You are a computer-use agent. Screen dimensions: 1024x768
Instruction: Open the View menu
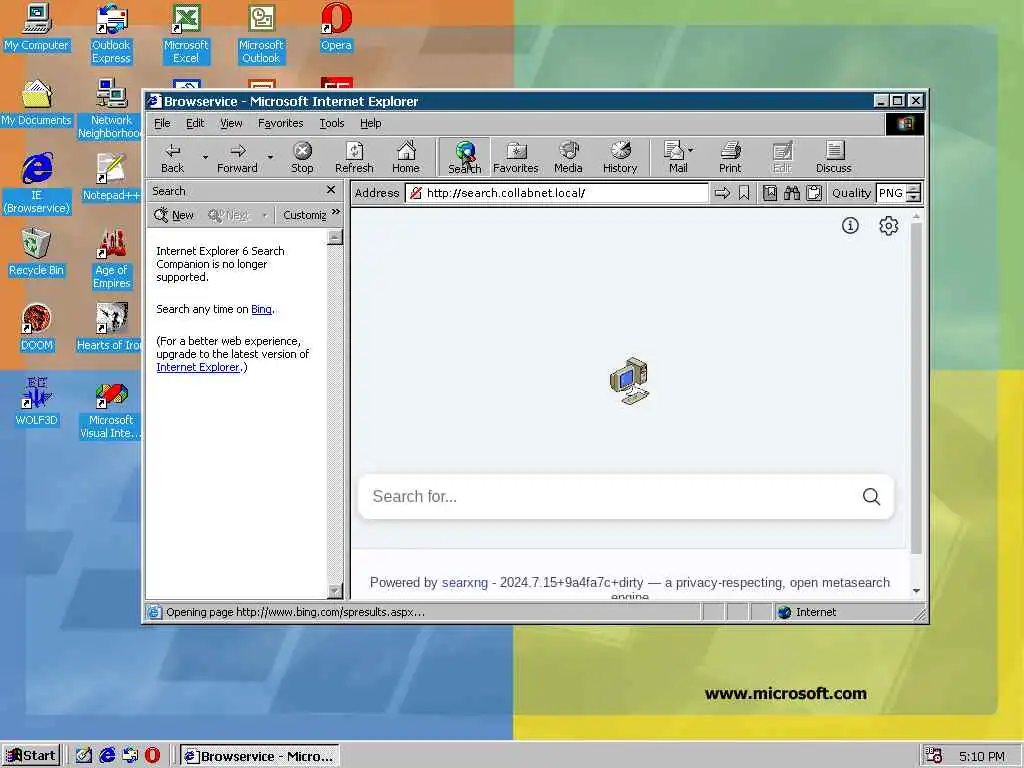231,123
